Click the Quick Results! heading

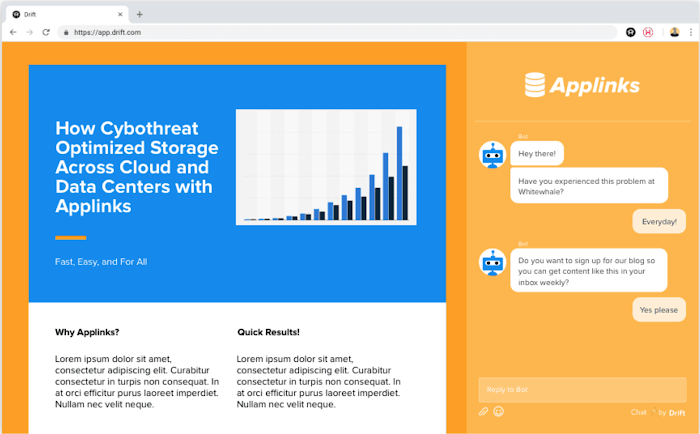[268, 332]
